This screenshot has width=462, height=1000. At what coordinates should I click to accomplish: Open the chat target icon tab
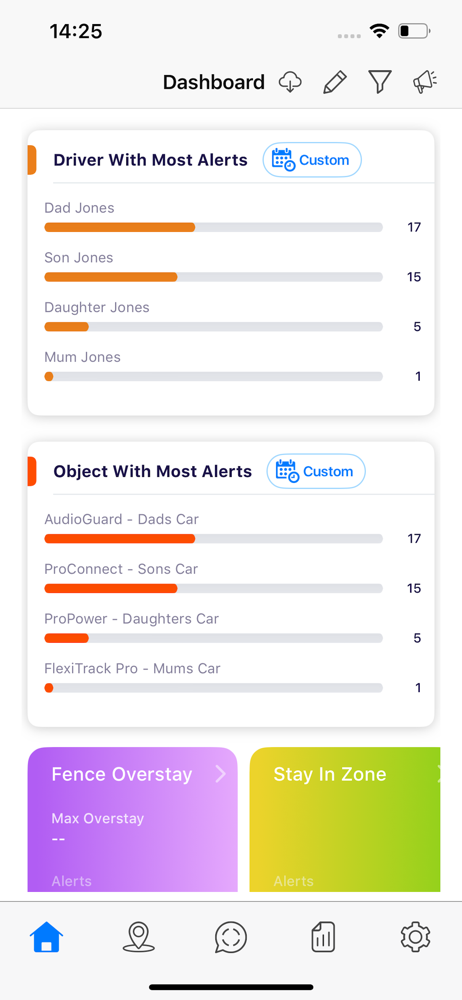pyautogui.click(x=231, y=938)
